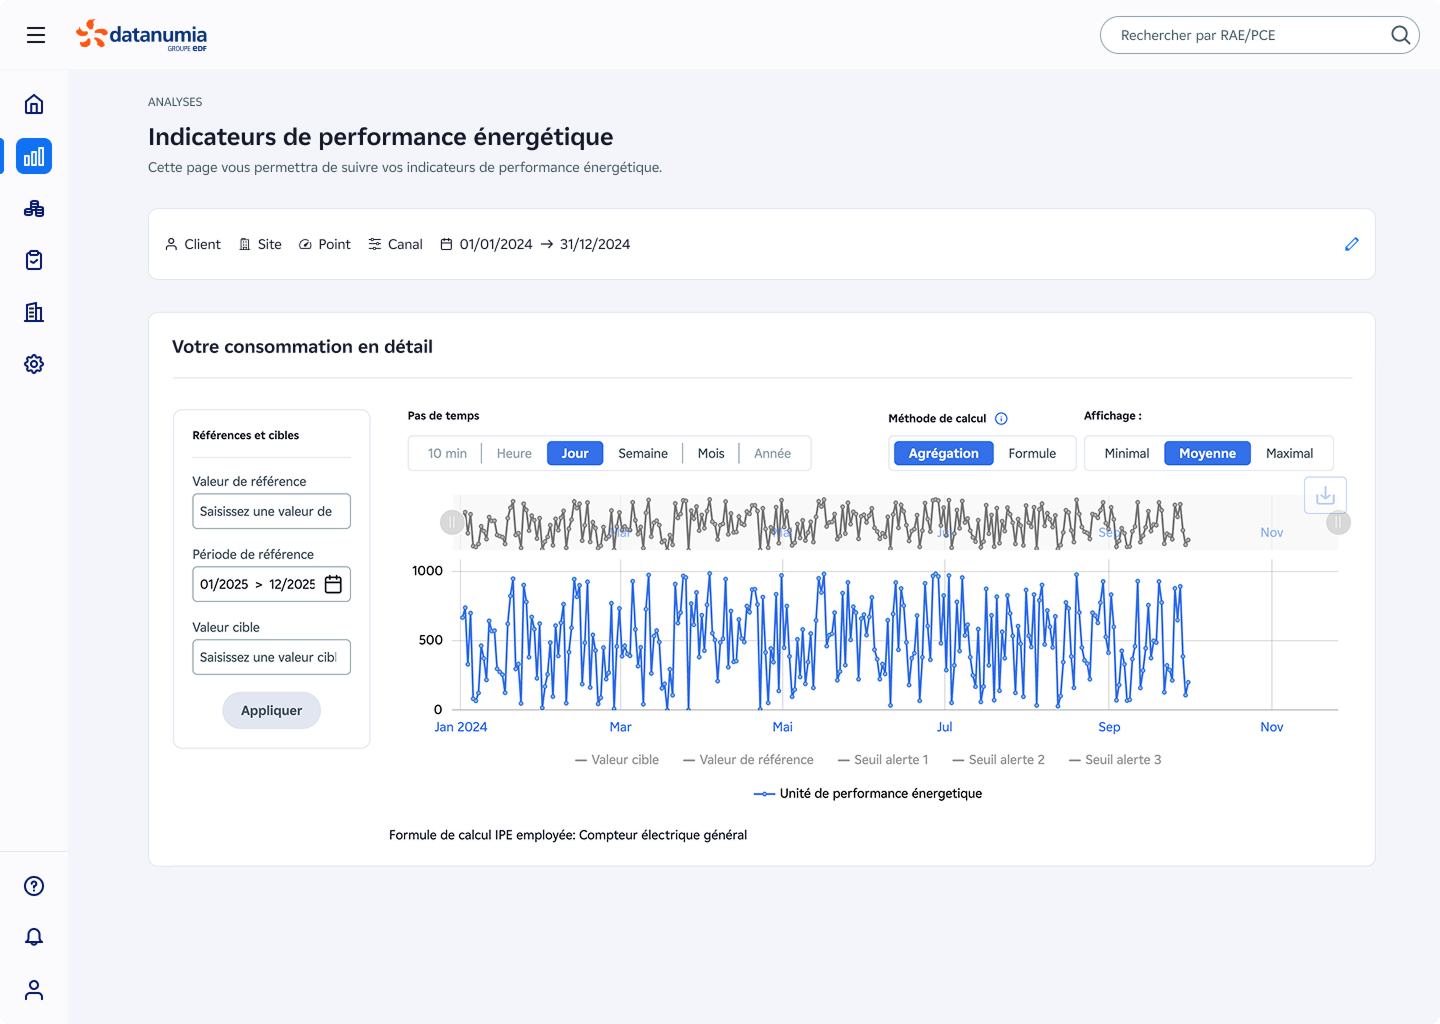Open the Site filter selector

260,244
